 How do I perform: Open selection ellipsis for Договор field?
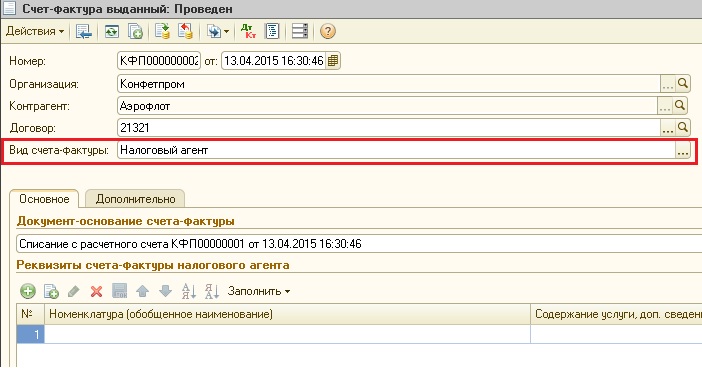pyautogui.click(x=668, y=128)
